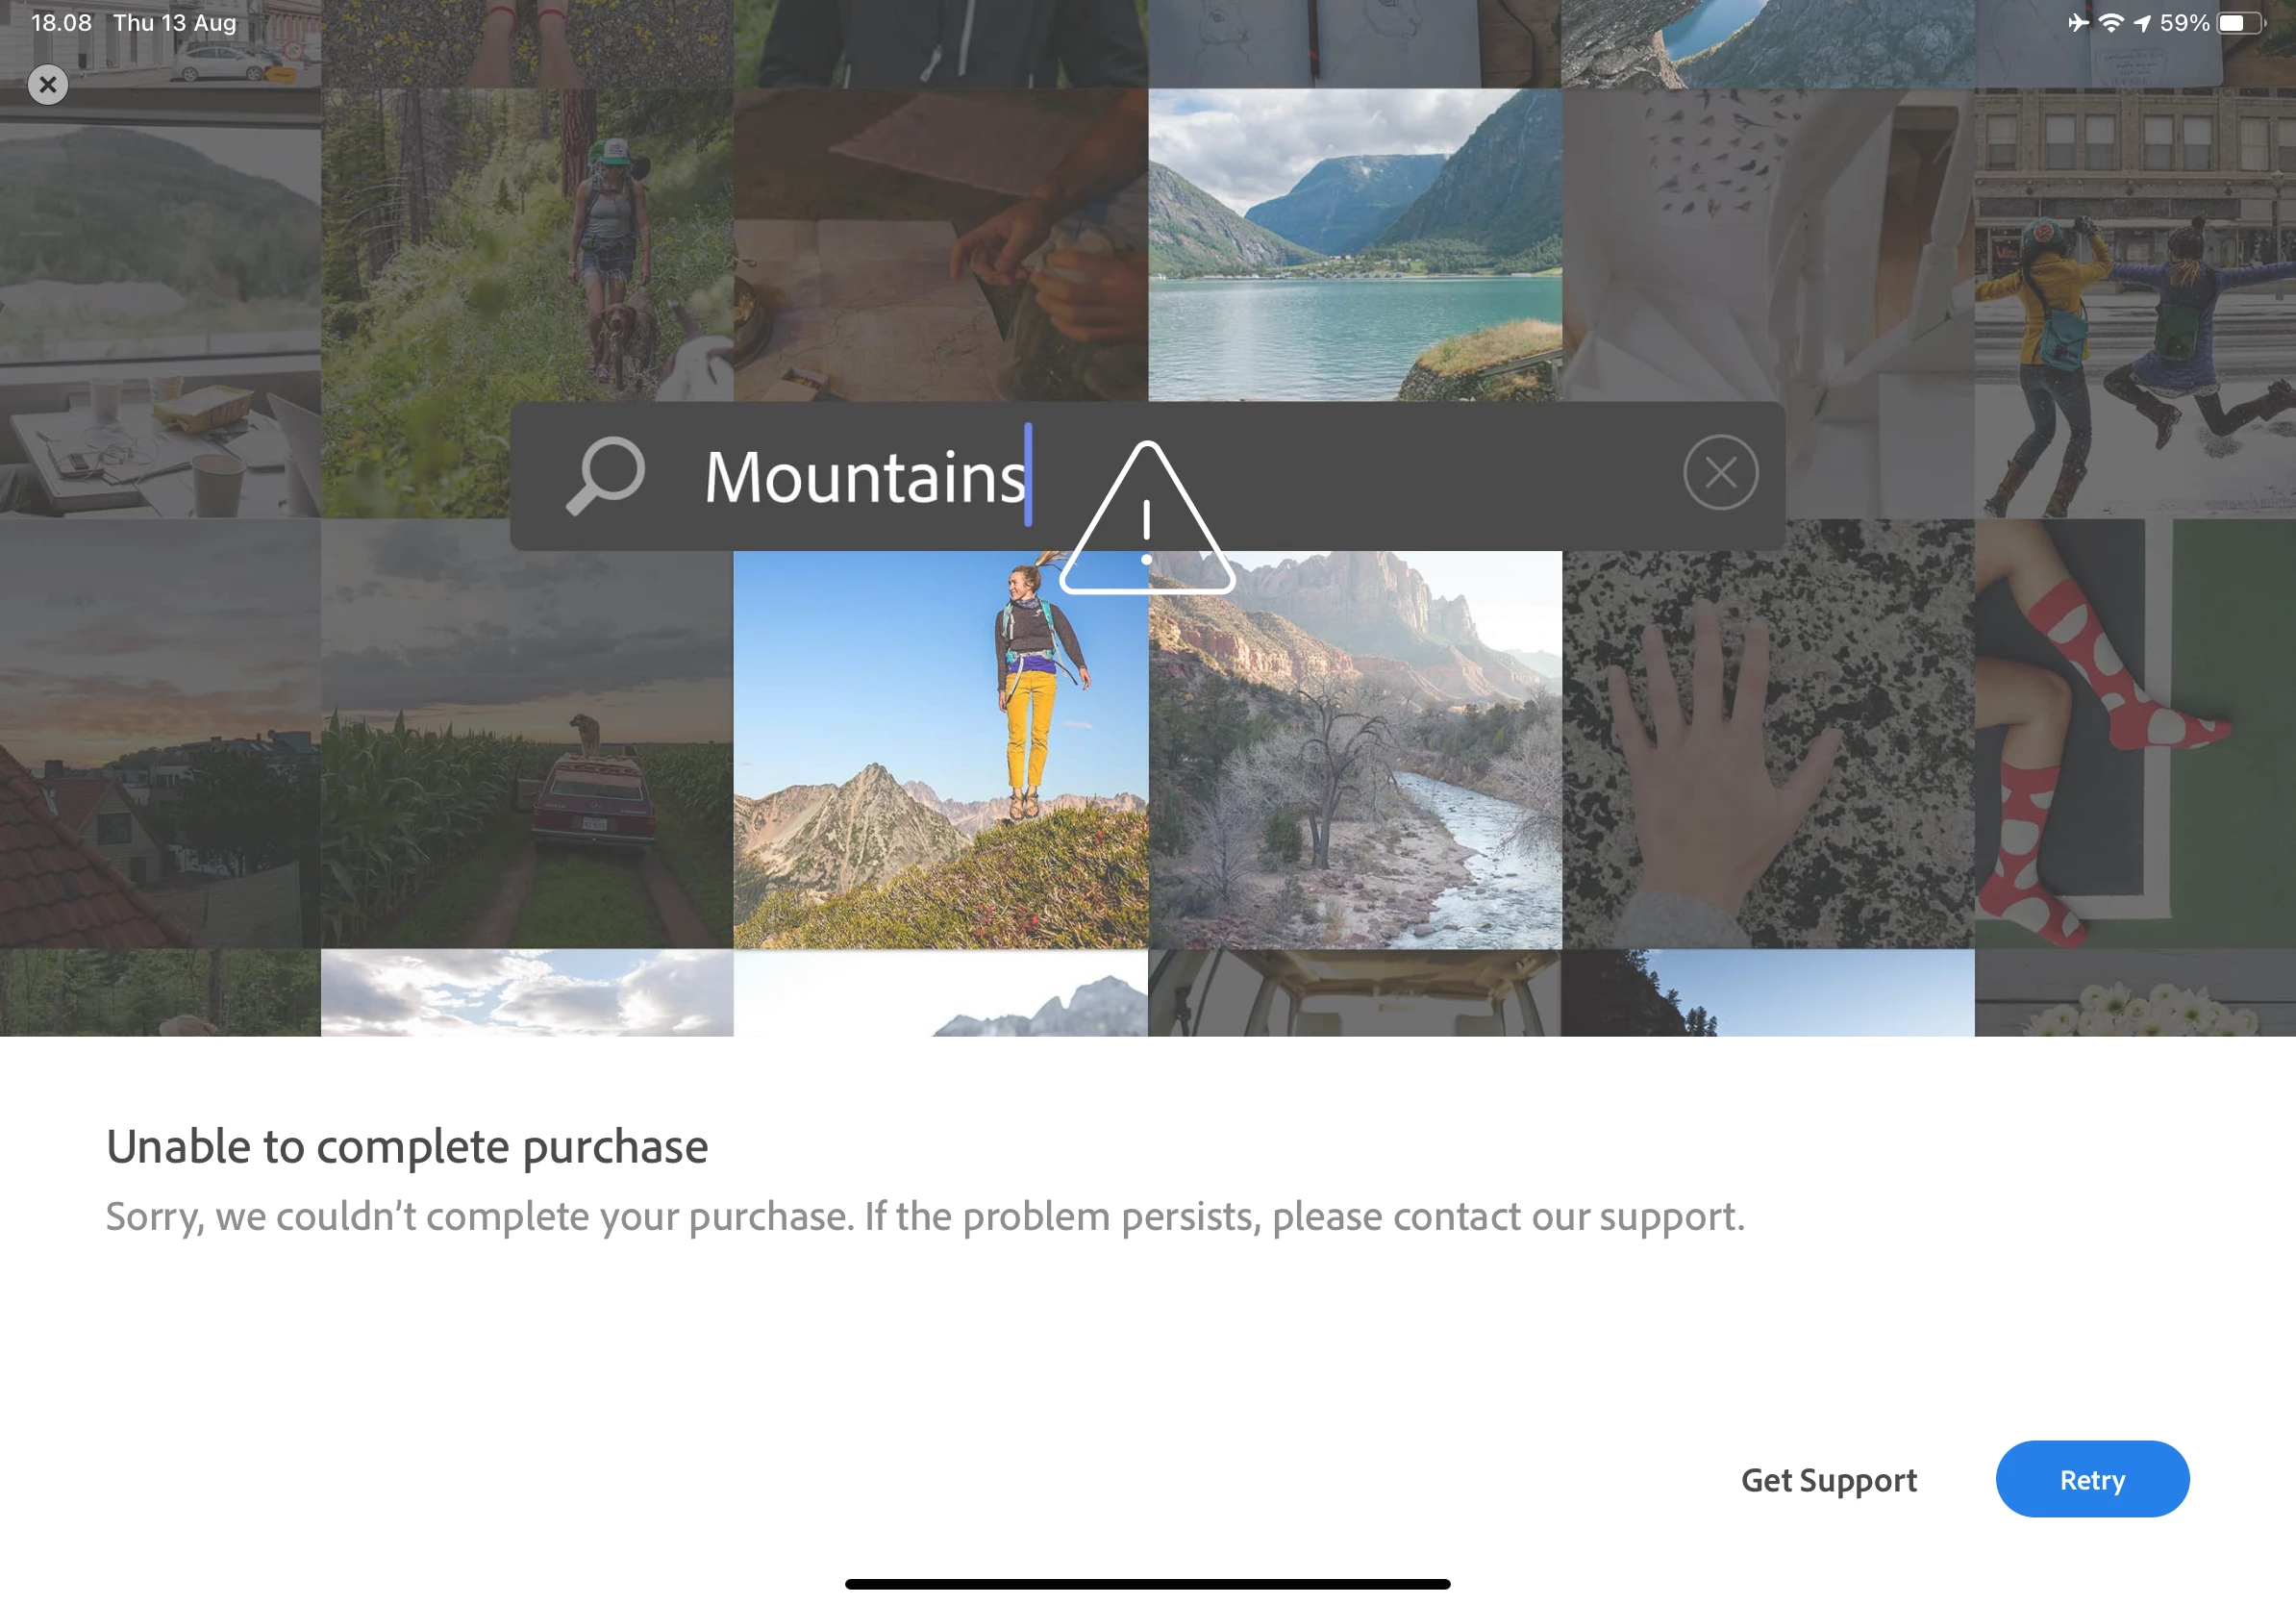Screen dimensions: 2296x1604
Task: Select the jumping hiker in yellow pants photo
Action: click(x=941, y=750)
